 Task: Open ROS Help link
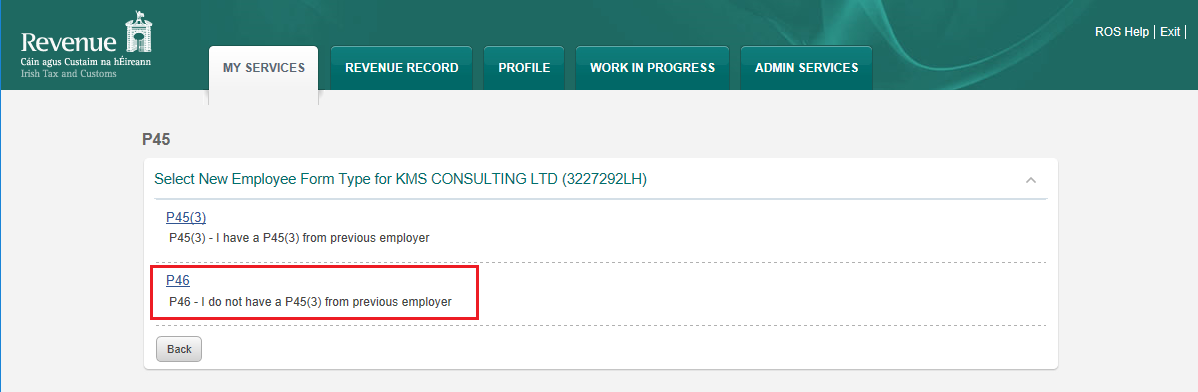[x=1122, y=32]
